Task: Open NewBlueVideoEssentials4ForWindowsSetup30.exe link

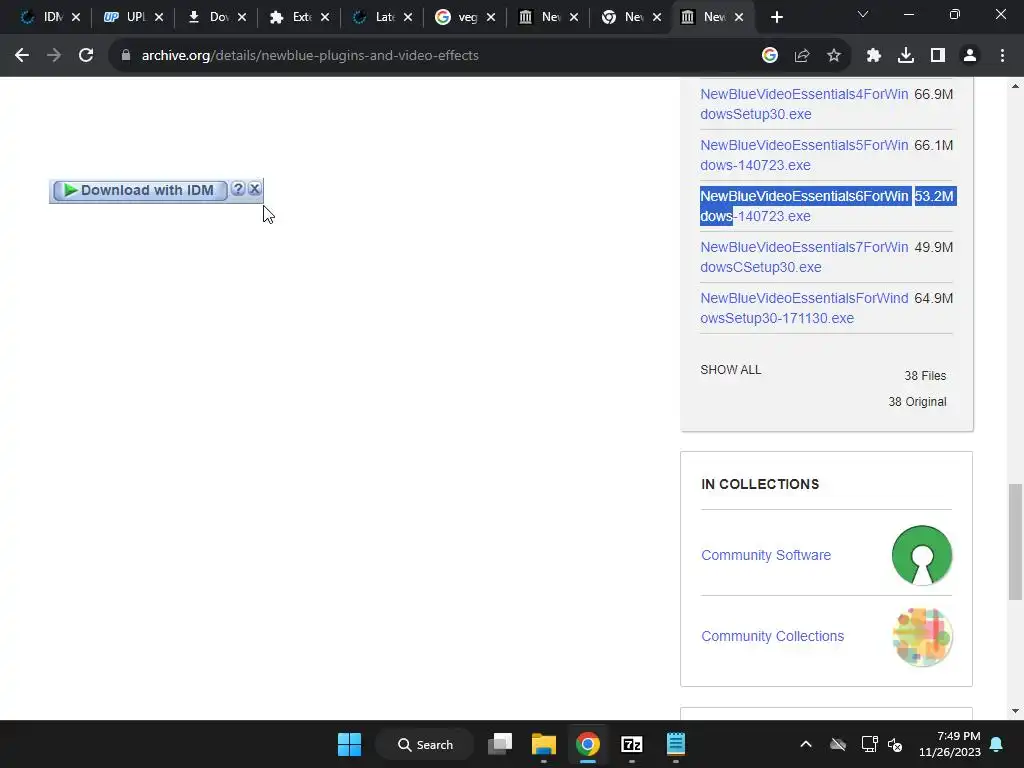Action: 804,104
